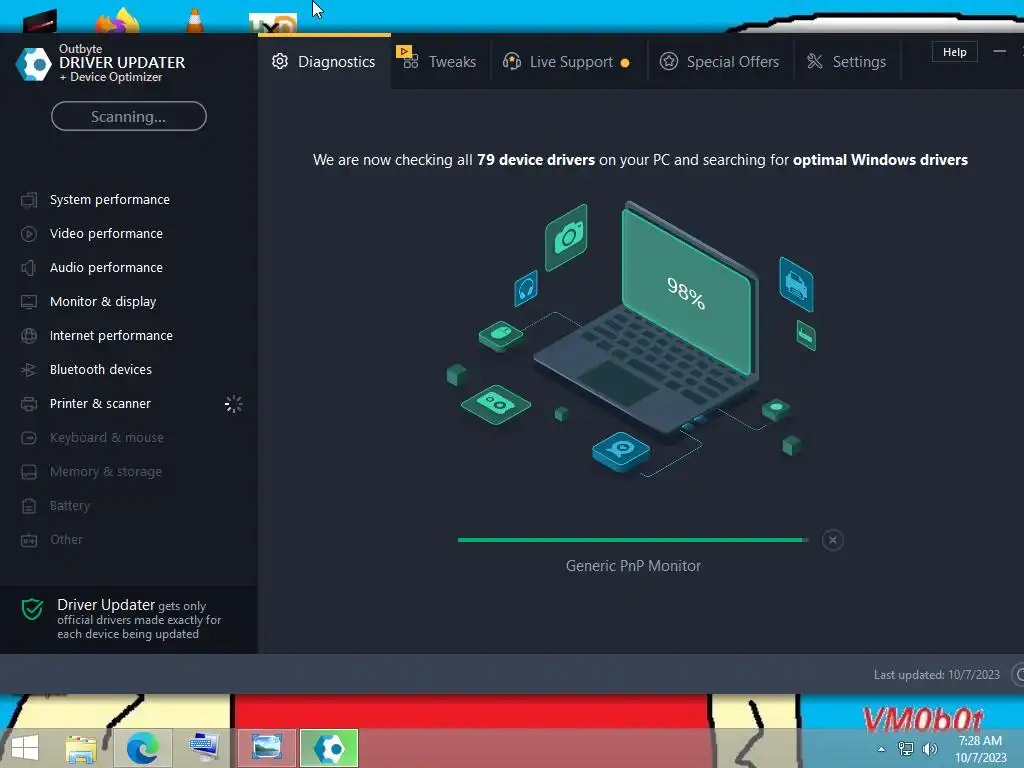Click the Battery icon in sidebar

point(29,505)
